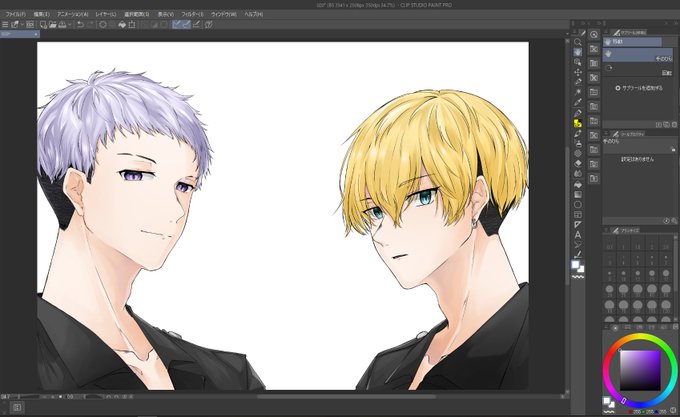
Task: Open the ヘルプ(H) menu
Action: 254,14
